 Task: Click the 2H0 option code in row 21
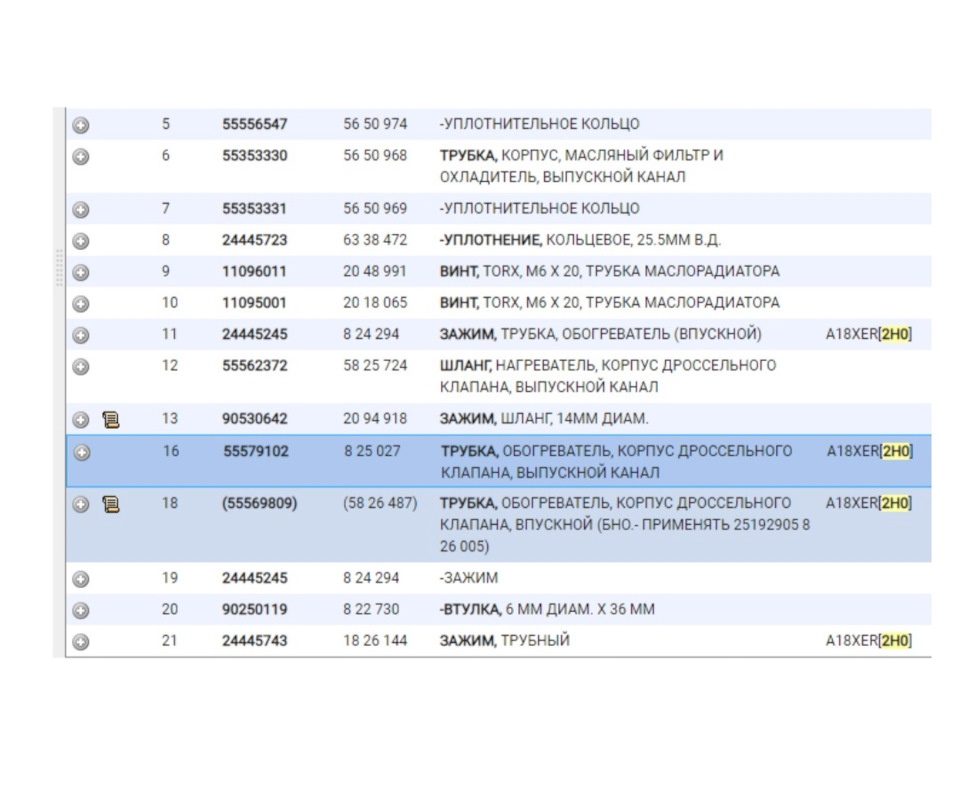coord(895,641)
